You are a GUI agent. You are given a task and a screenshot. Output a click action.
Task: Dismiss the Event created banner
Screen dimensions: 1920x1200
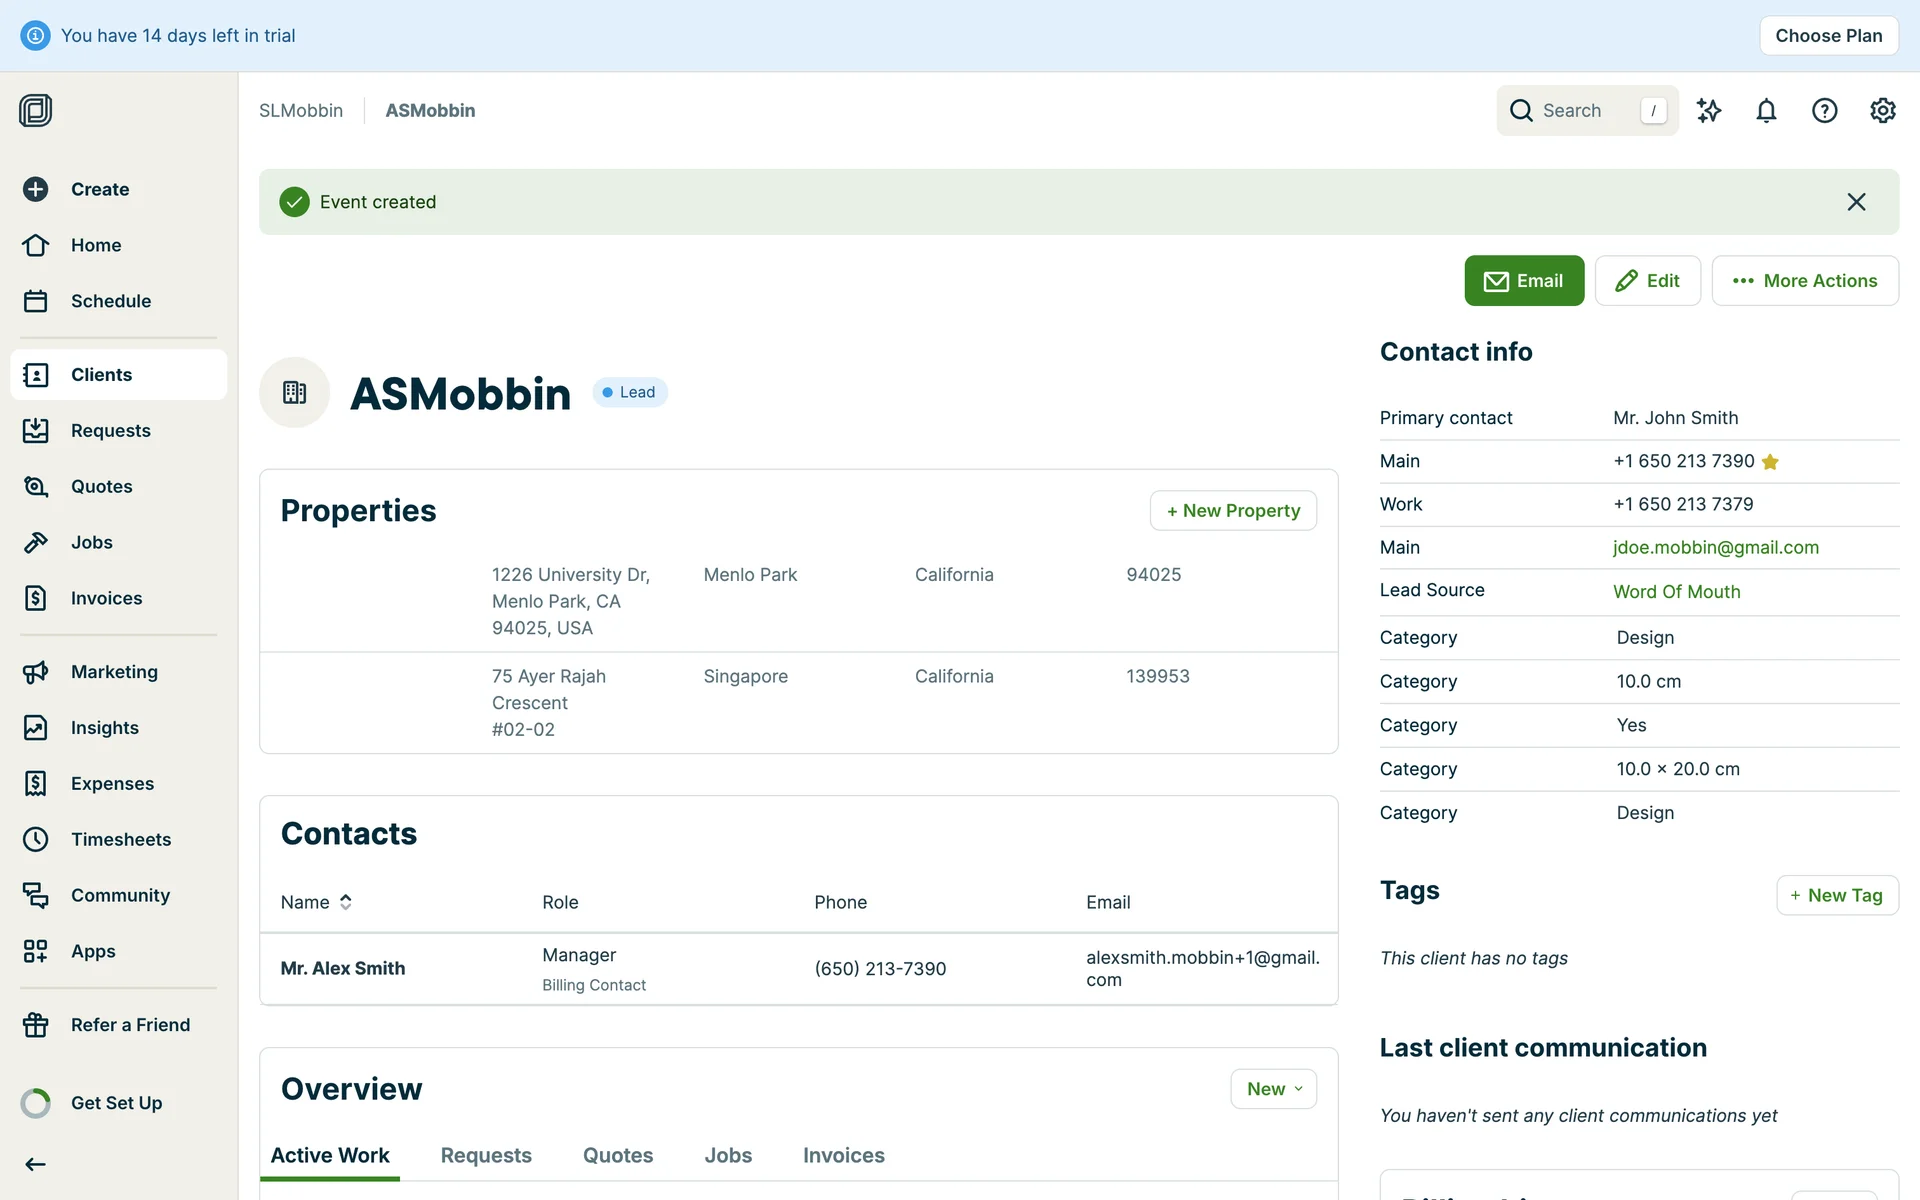click(x=1856, y=202)
